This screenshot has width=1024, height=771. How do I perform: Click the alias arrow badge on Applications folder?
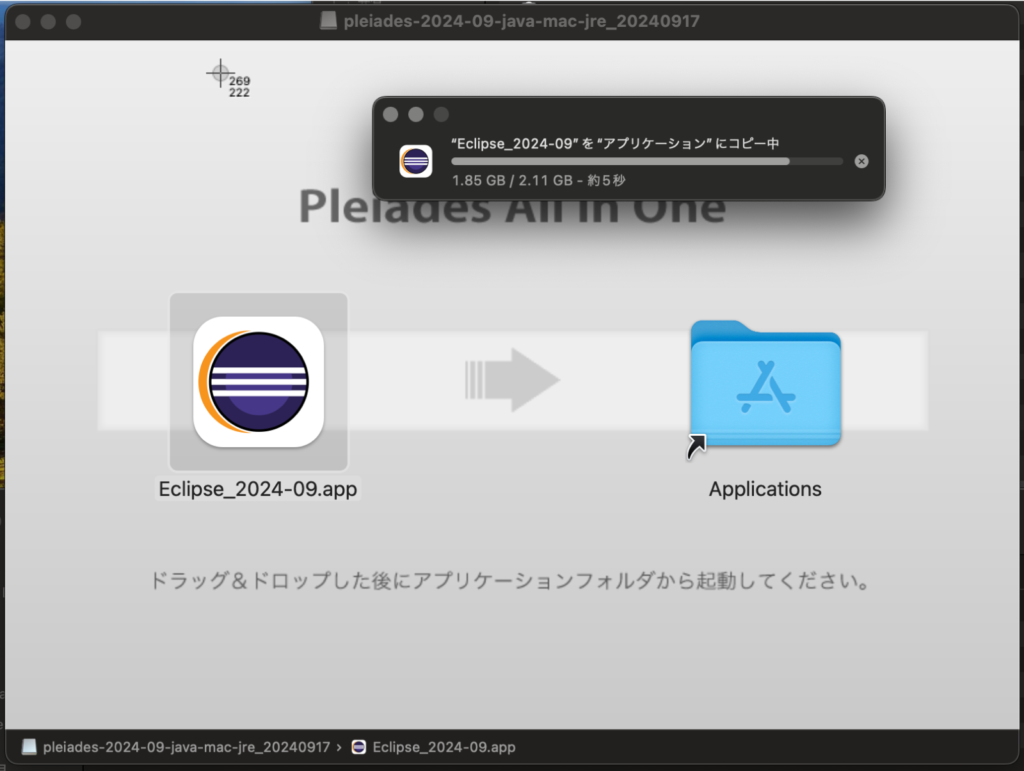coord(696,447)
